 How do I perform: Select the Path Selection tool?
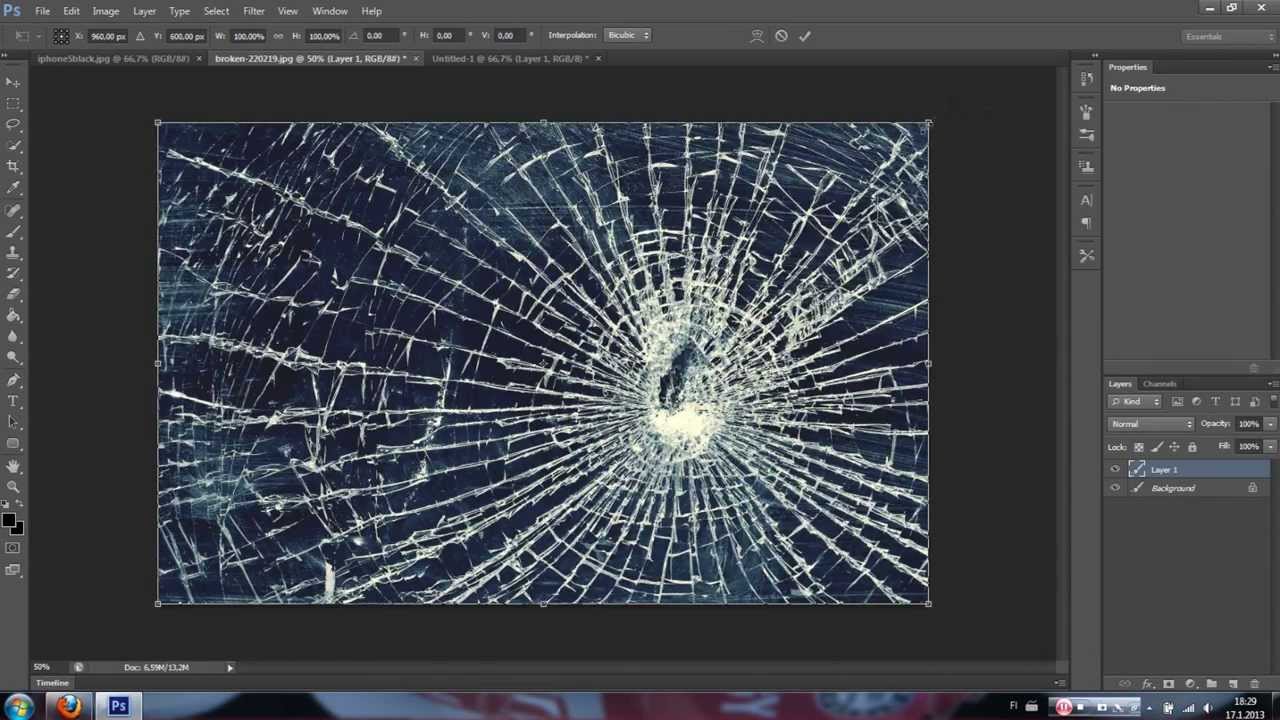tap(13, 422)
